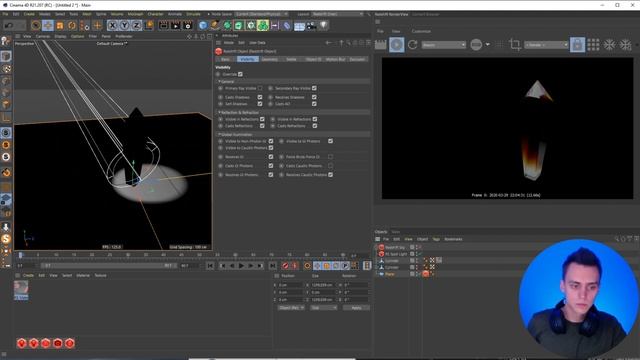Click the green Subdivision Surface generator icon
The width and height of the screenshot is (640, 360).
[x=227, y=26]
